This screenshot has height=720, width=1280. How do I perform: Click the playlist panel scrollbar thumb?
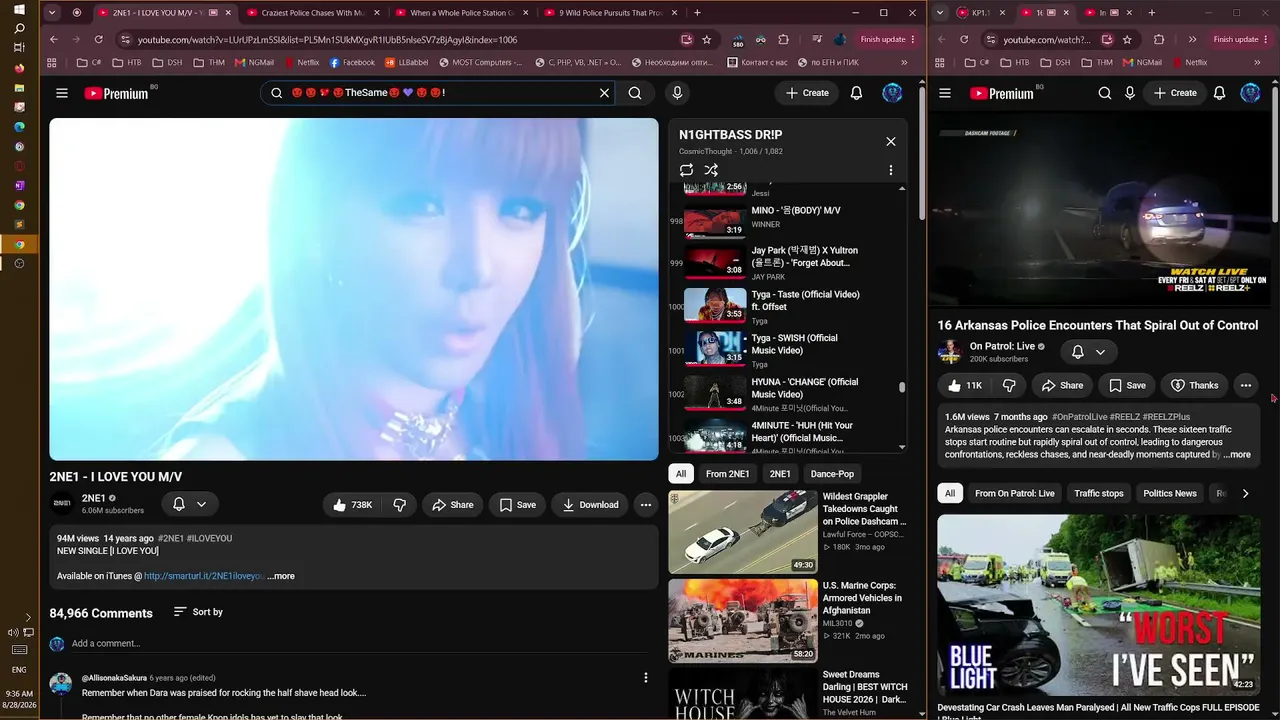[x=902, y=388]
